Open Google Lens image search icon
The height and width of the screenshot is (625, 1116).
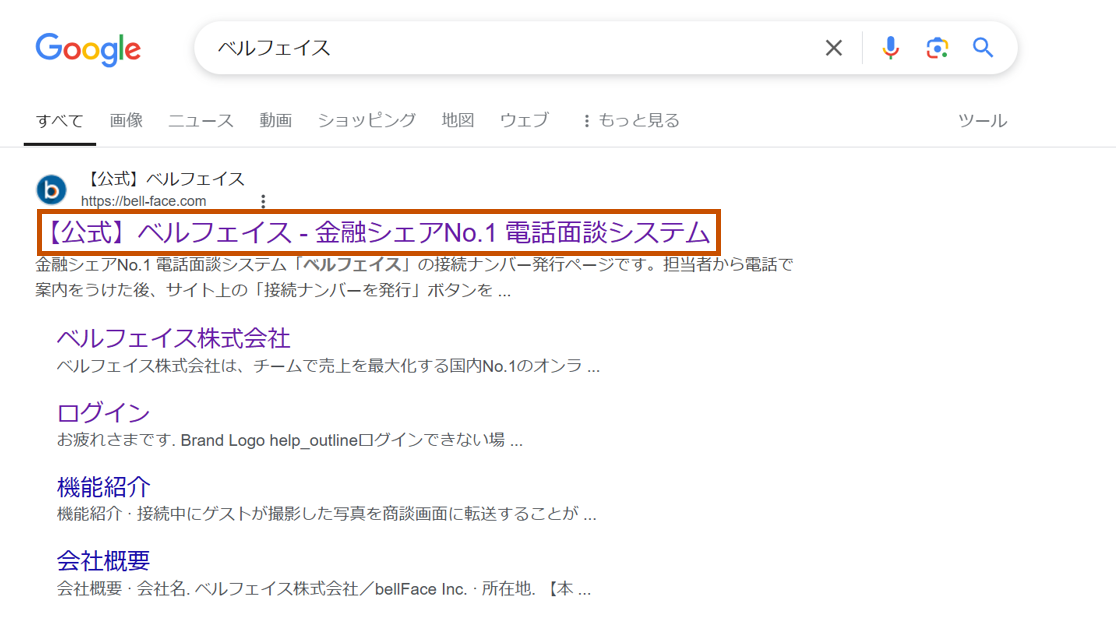pyautogui.click(x=937, y=48)
